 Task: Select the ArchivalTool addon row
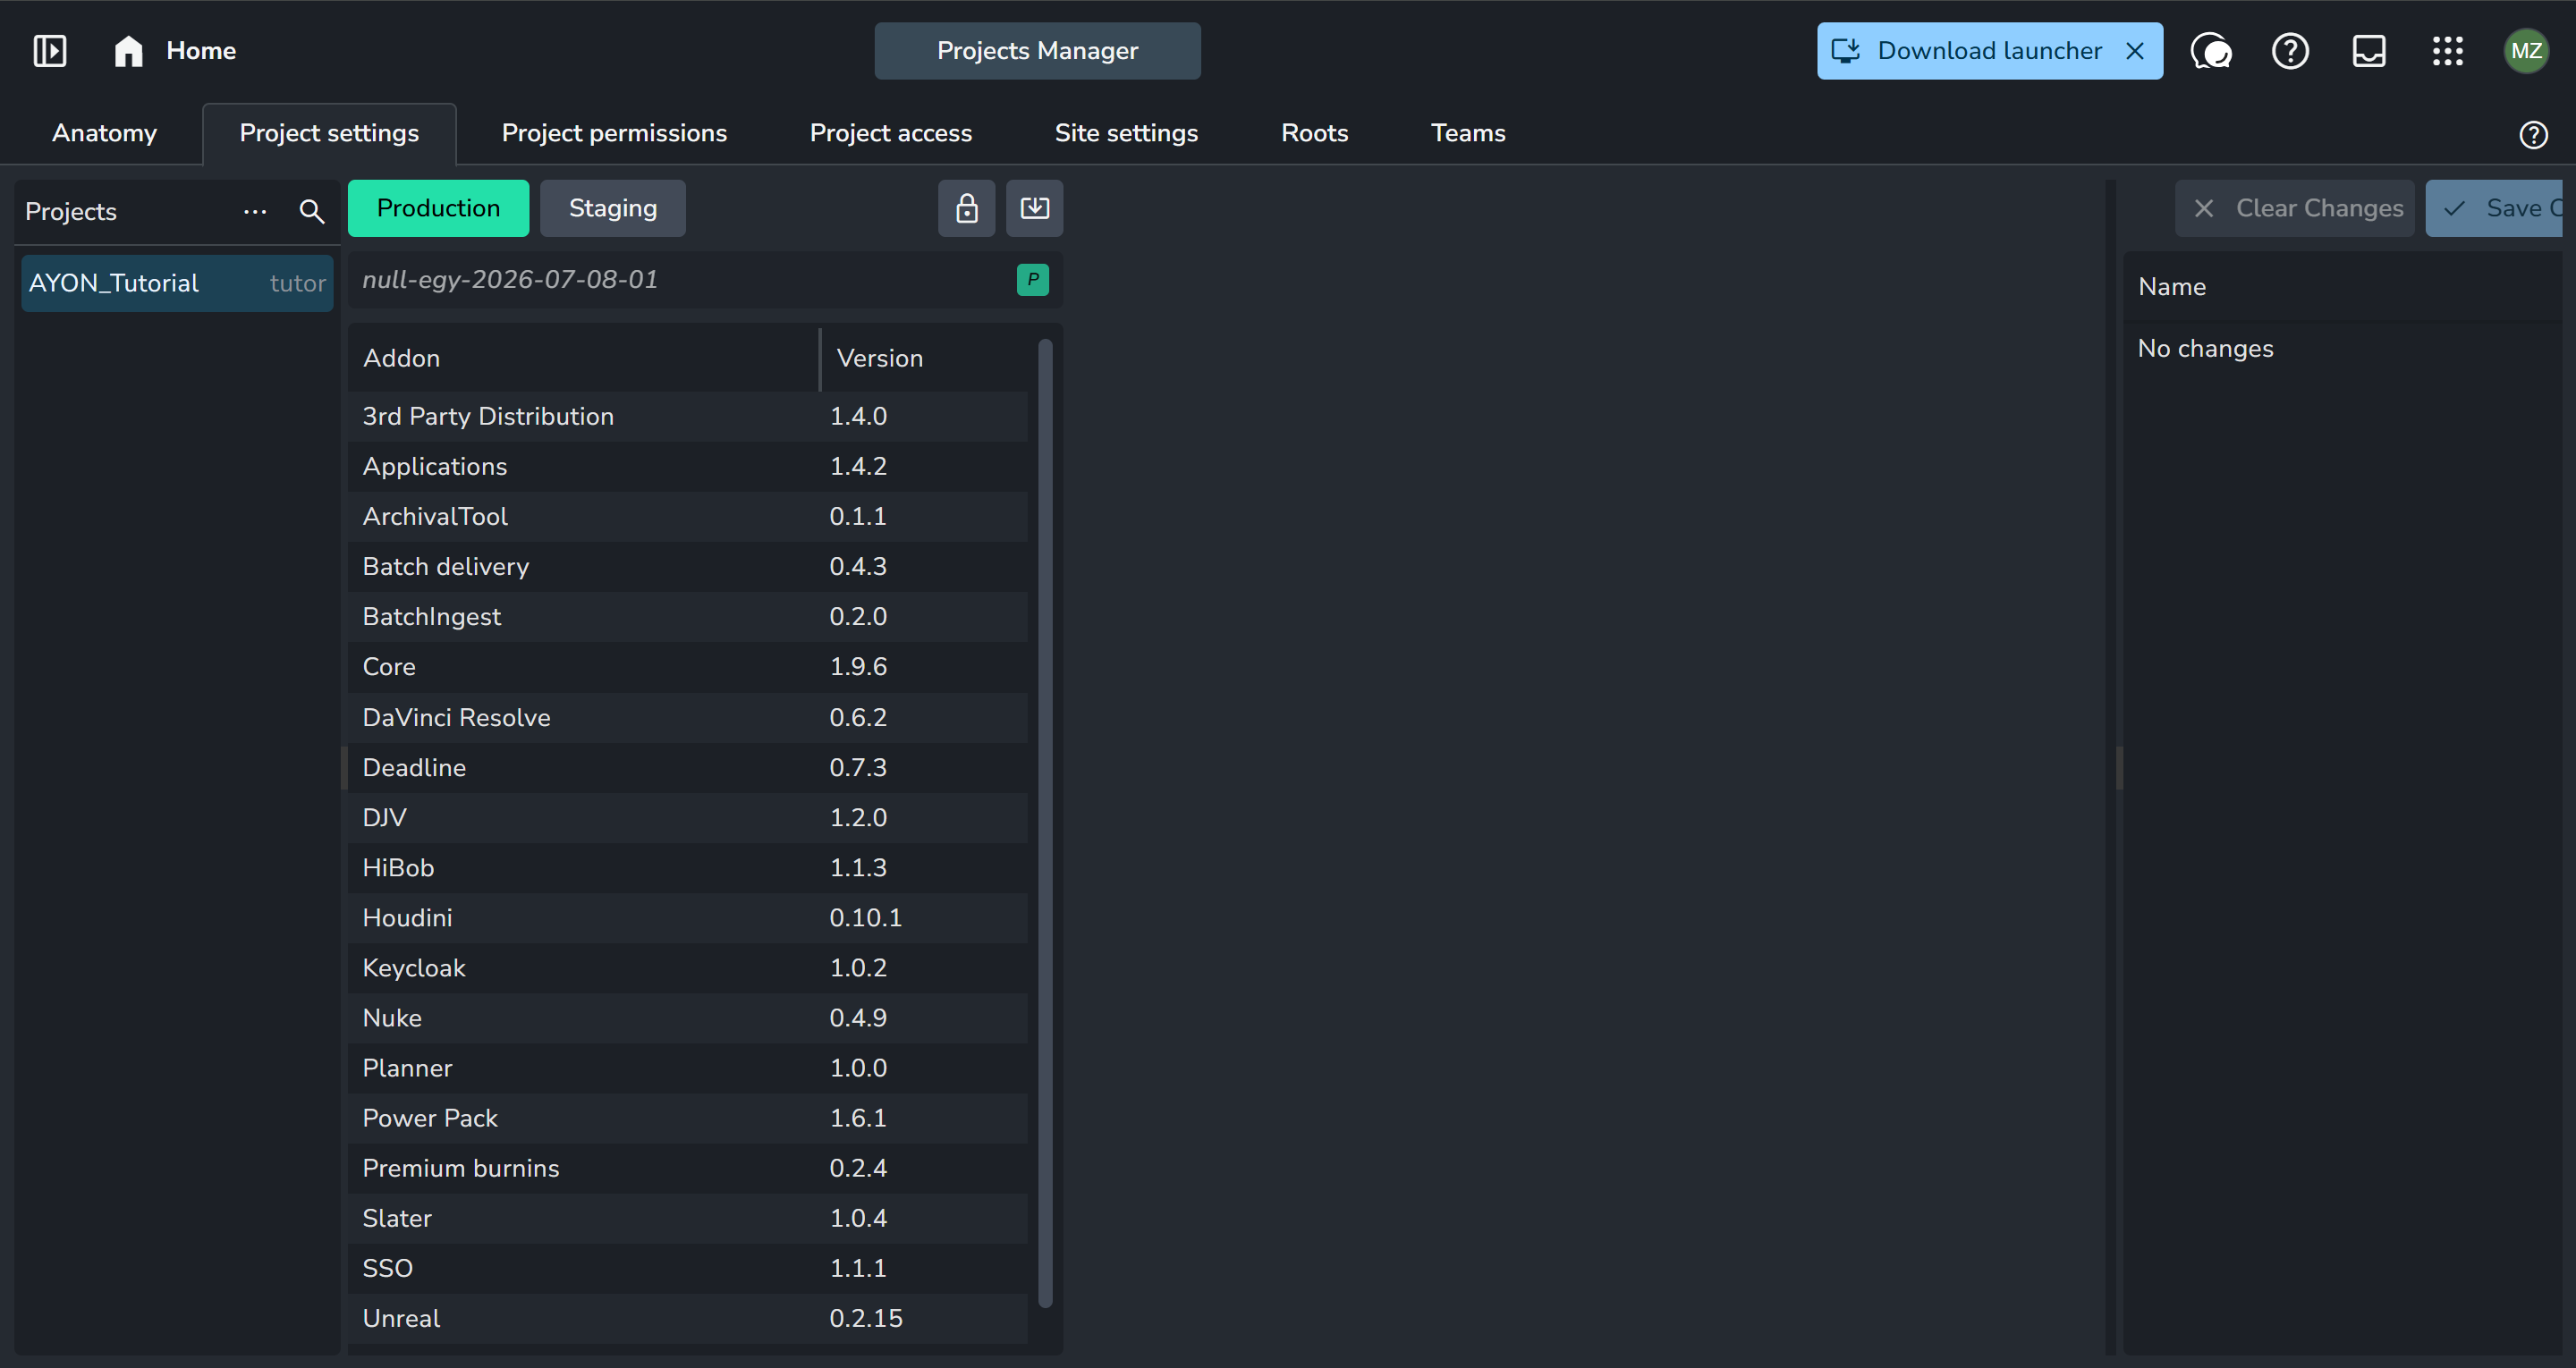coord(688,516)
